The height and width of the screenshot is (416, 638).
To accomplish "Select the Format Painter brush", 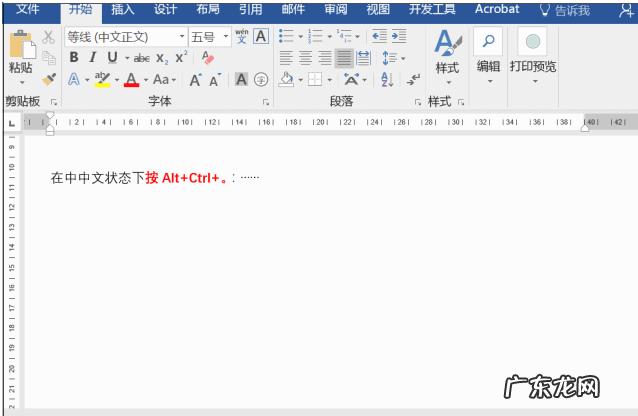I will (x=49, y=79).
